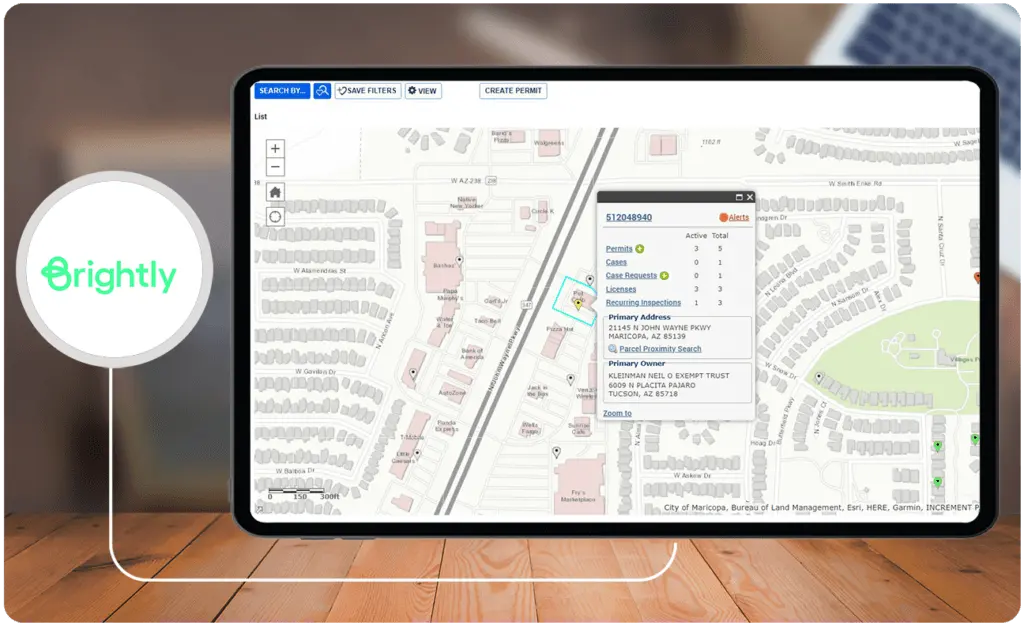Image resolution: width=1024 pixels, height=626 pixels.
Task: Click the Total column header
Action: pos(720,236)
